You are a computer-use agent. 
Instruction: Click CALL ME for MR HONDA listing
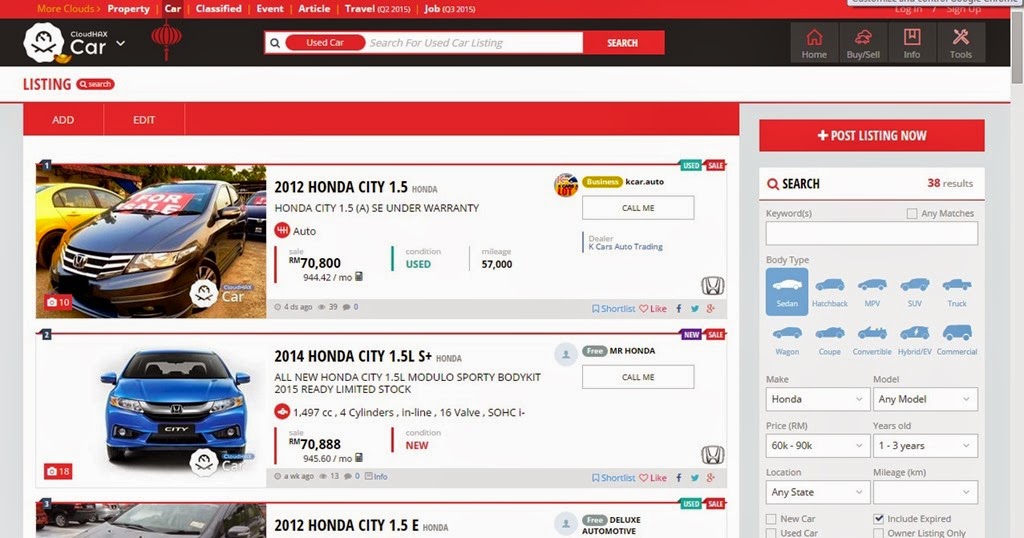pos(638,377)
